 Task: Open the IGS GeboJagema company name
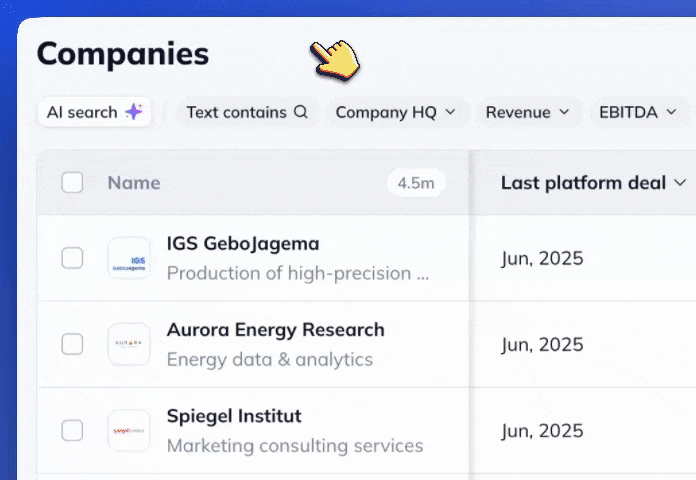(243, 244)
